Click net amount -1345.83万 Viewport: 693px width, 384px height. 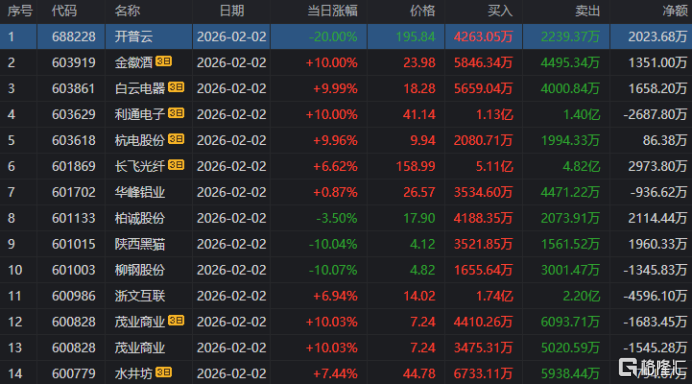655,270
